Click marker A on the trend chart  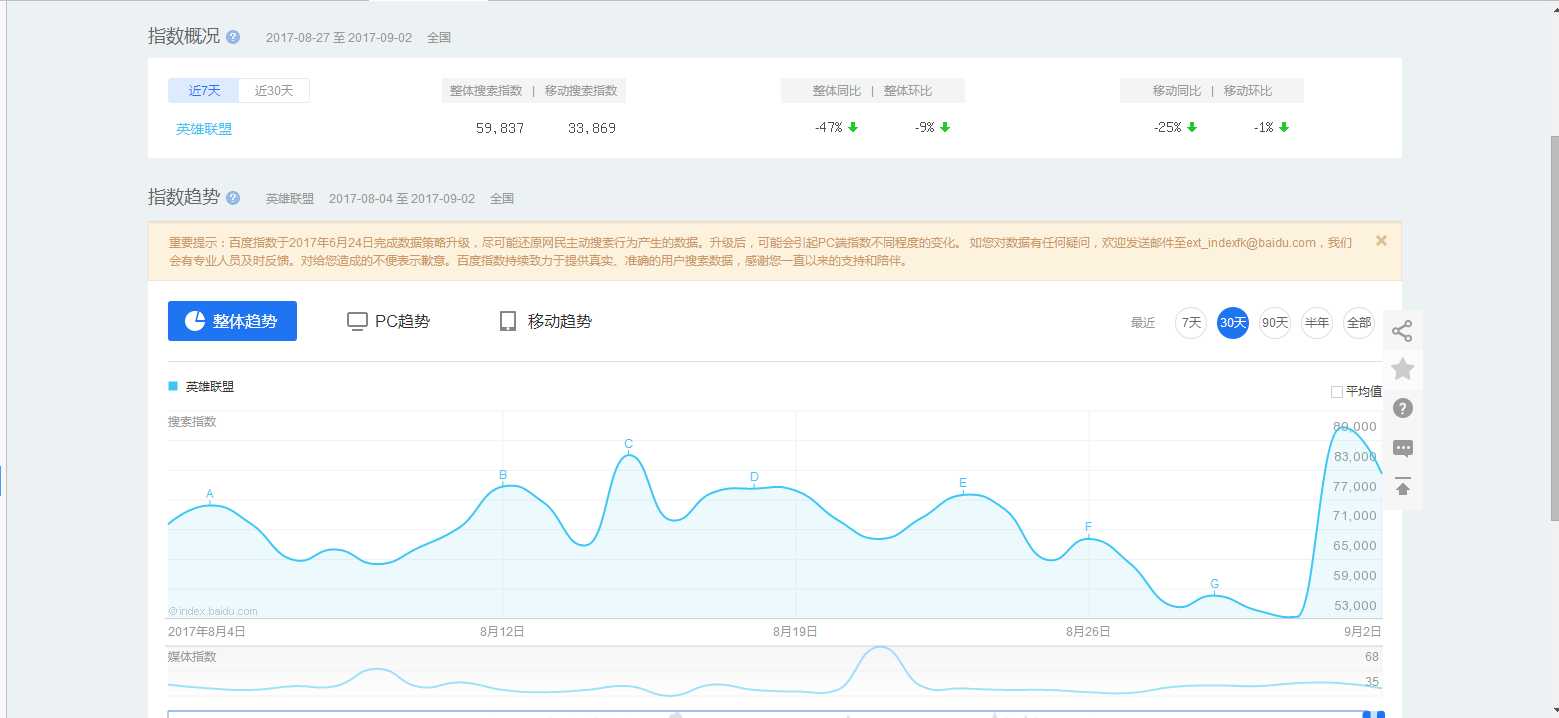point(210,494)
